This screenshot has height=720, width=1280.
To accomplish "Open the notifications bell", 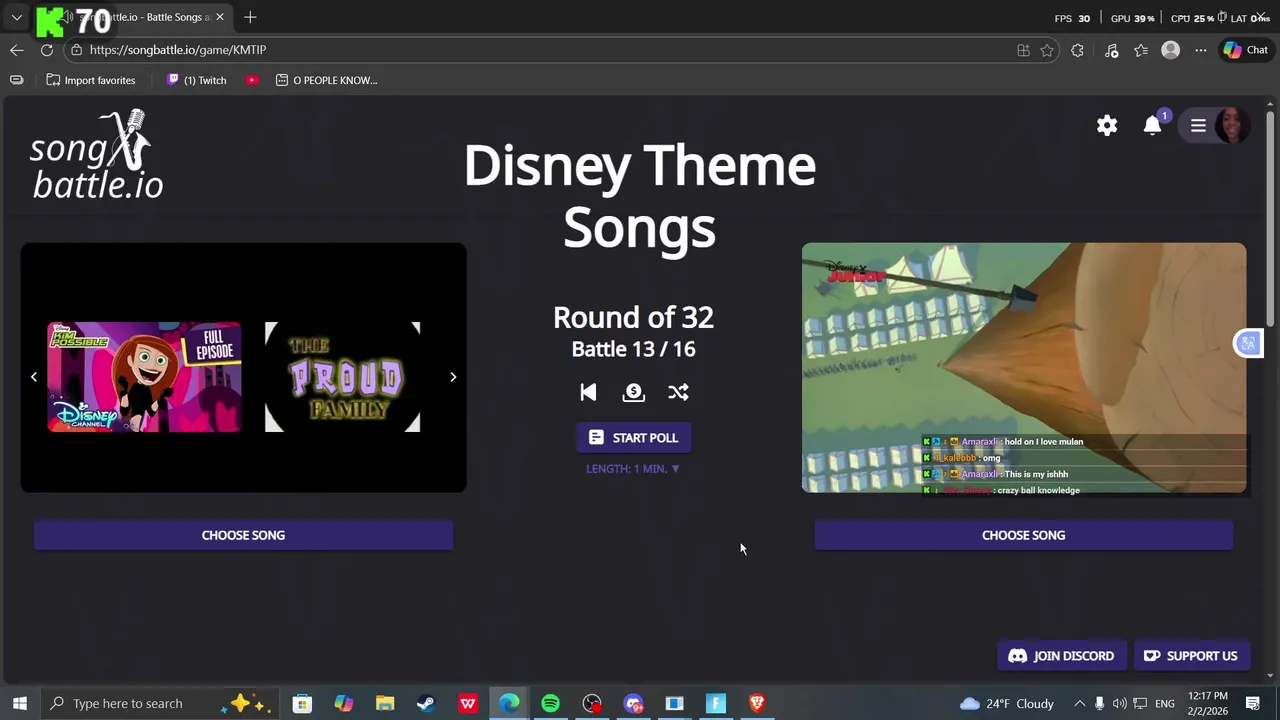I will [x=1153, y=125].
